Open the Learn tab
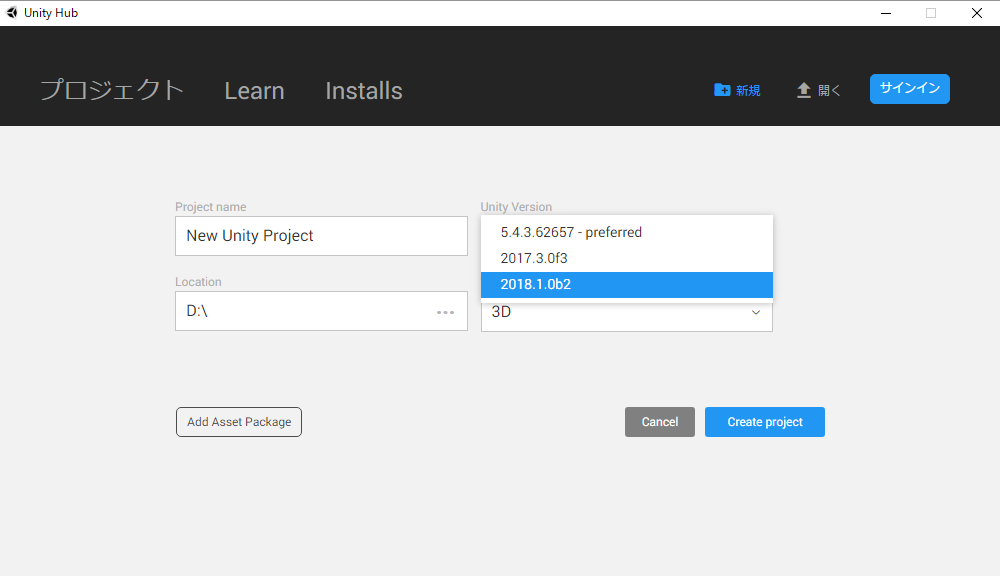Viewport: 1000px width, 576px height. [254, 91]
